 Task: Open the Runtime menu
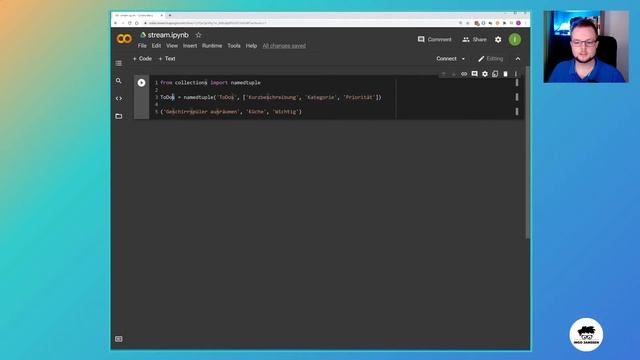point(212,46)
